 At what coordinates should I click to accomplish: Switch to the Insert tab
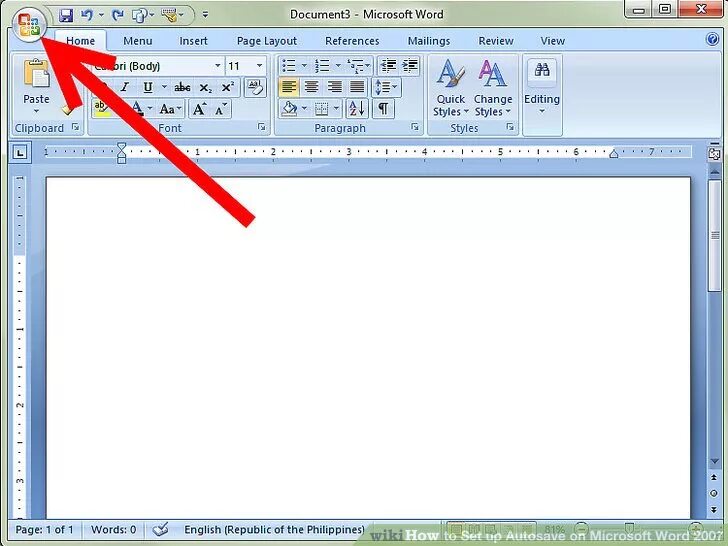pyautogui.click(x=193, y=41)
